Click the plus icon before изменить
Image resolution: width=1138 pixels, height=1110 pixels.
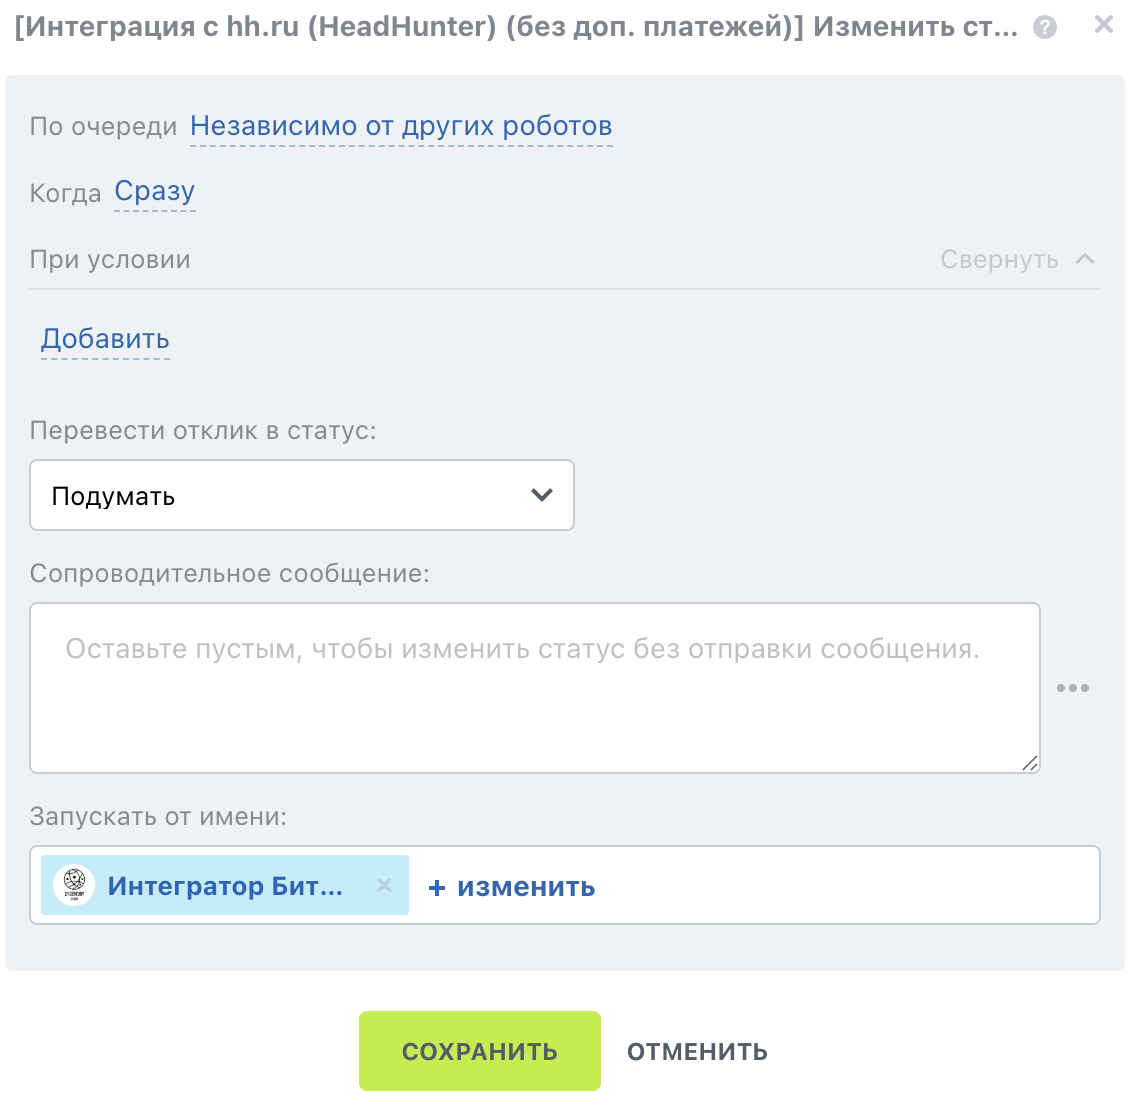(436, 887)
